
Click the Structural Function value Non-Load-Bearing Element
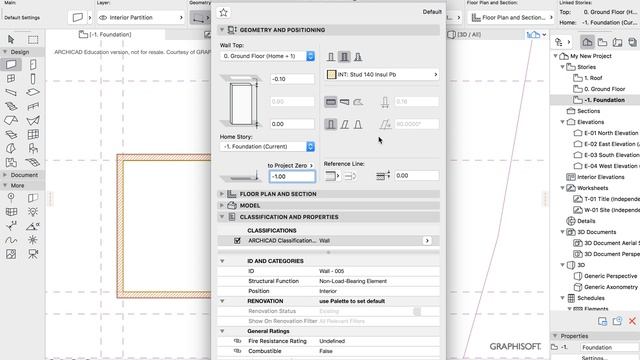click(353, 281)
